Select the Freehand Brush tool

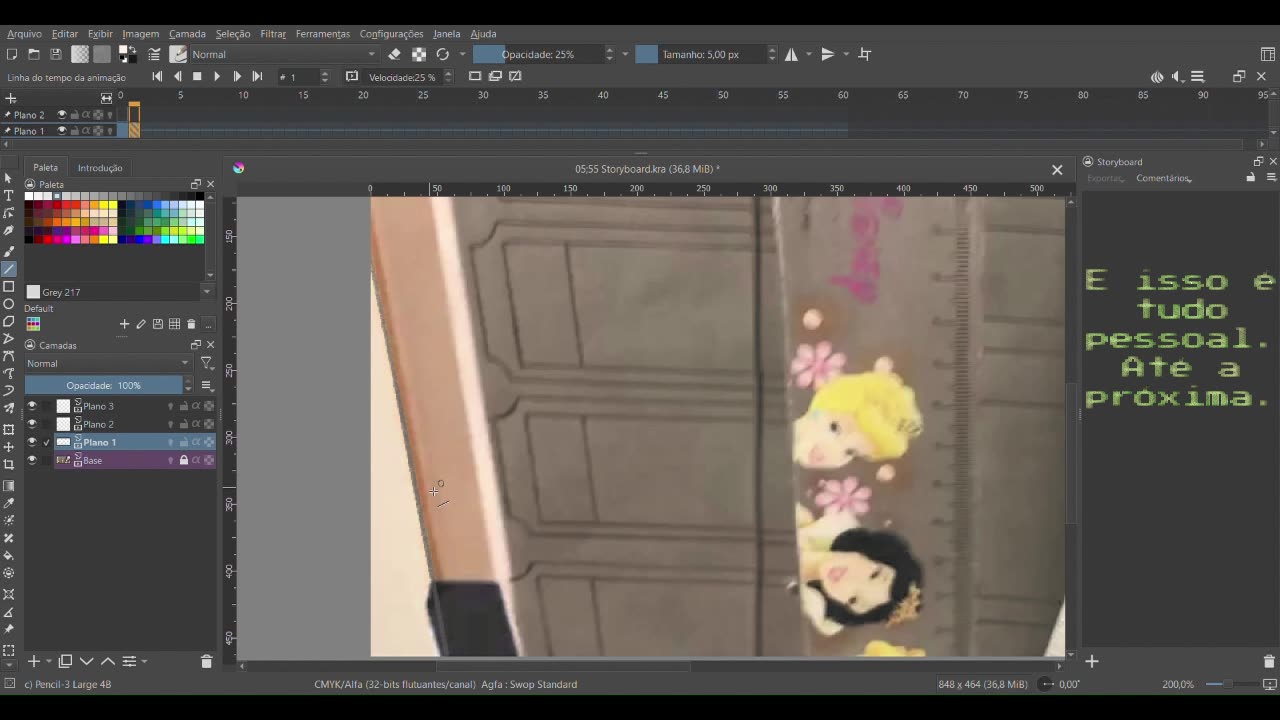[9, 251]
